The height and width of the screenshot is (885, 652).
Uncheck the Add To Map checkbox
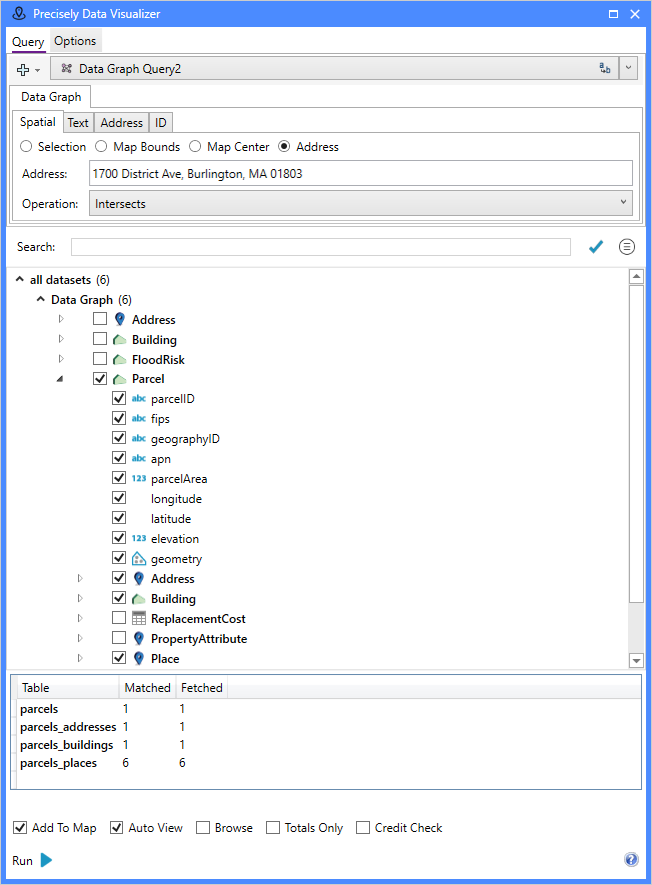(x=20, y=827)
